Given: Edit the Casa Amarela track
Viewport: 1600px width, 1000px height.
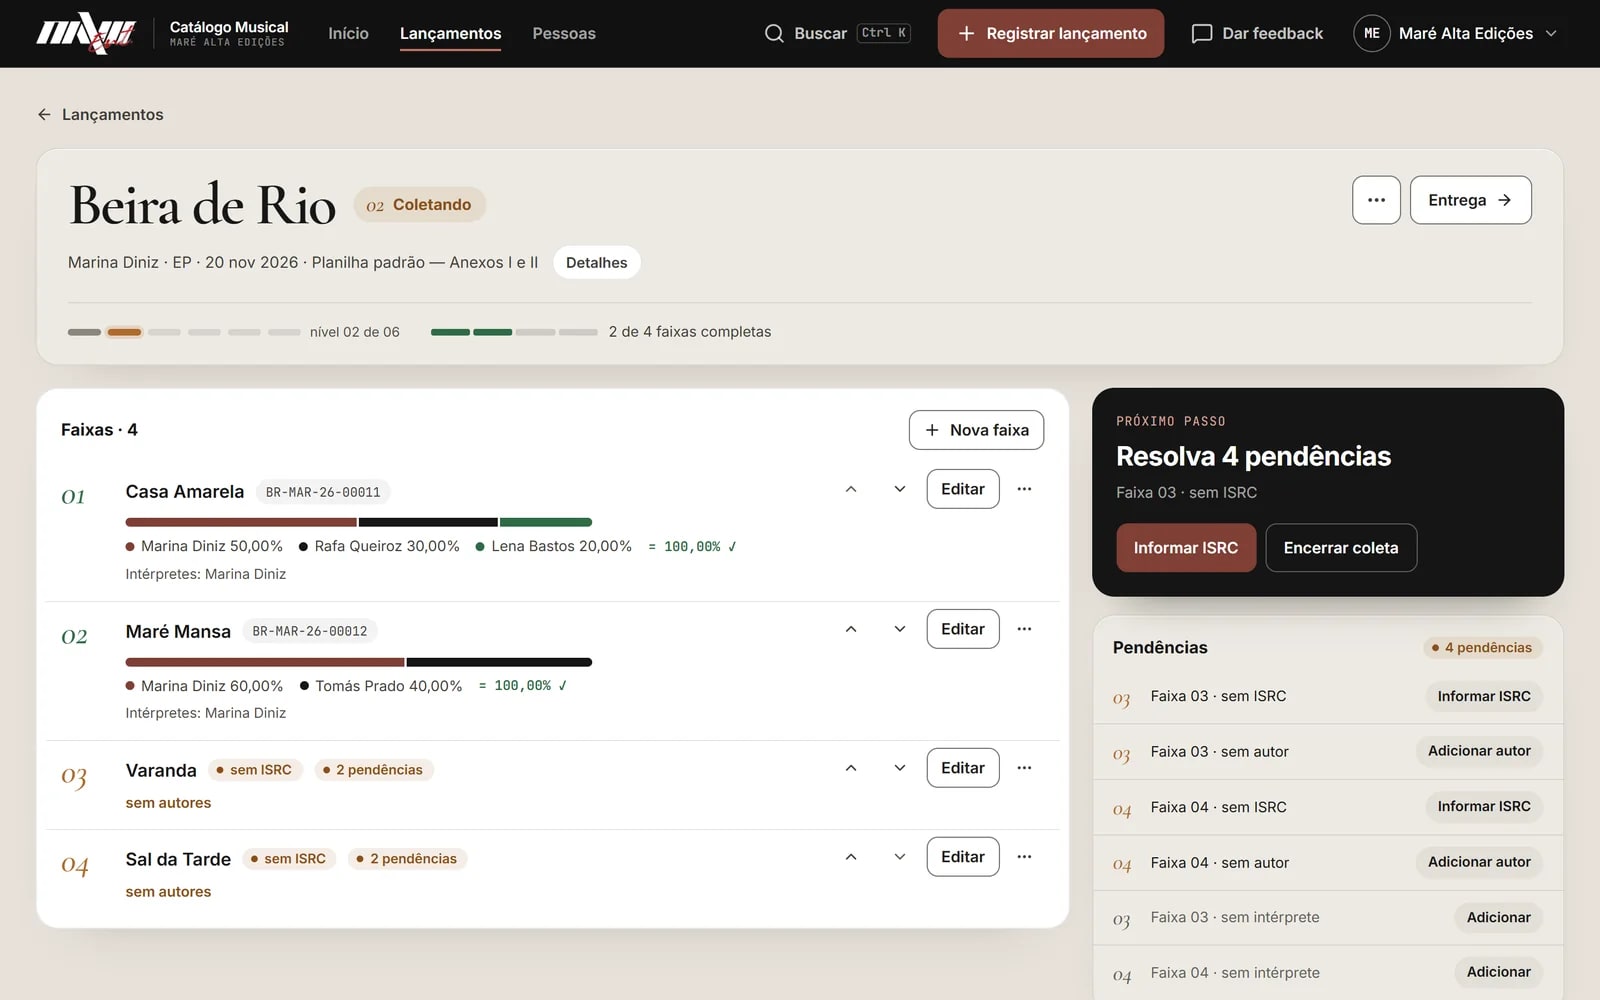Looking at the screenshot, I should (x=963, y=489).
